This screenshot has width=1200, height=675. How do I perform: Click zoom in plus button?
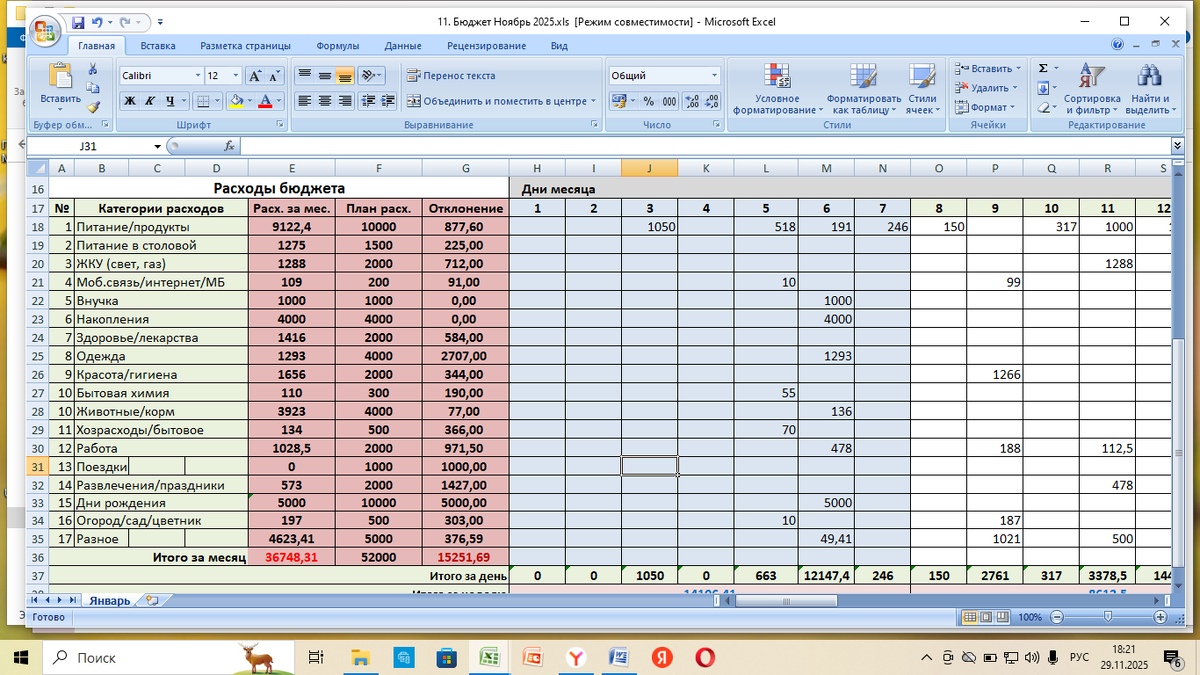tap(1160, 617)
